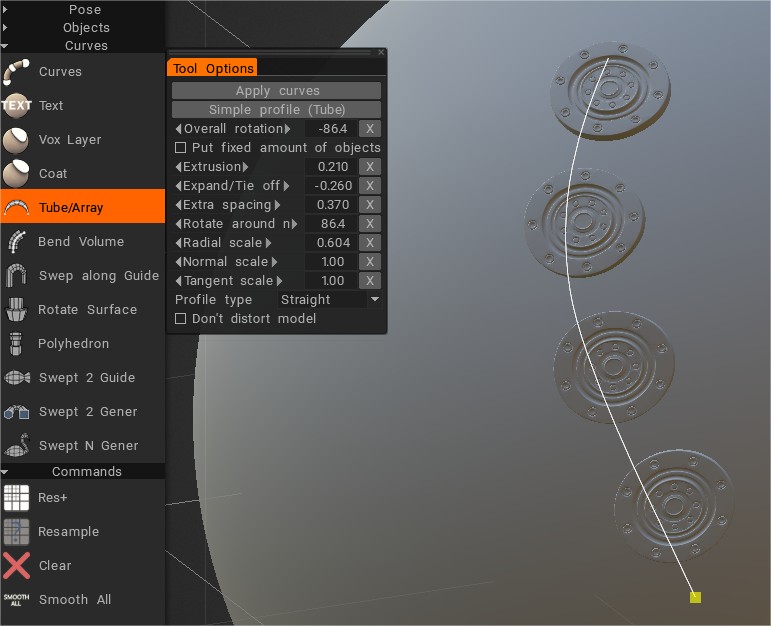Image resolution: width=771 pixels, height=626 pixels.
Task: Click Simple profile (Tube) button
Action: click(277, 110)
